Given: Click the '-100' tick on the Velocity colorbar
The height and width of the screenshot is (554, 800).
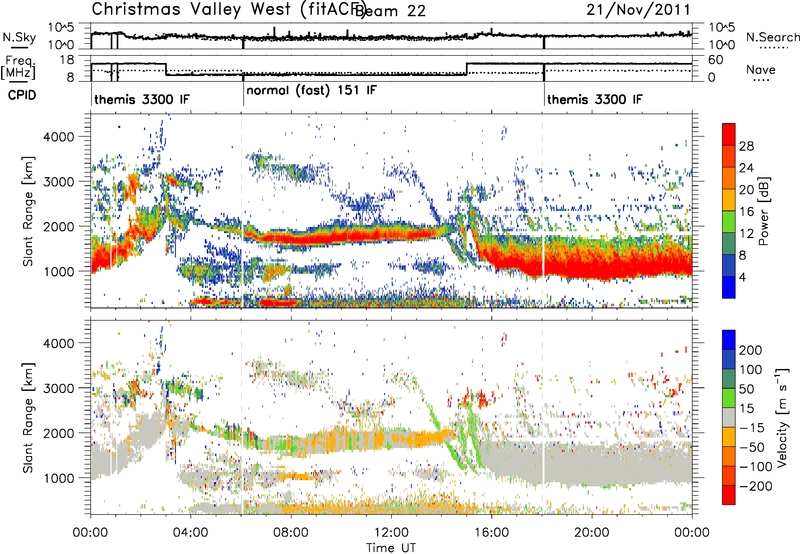Looking at the screenshot, I should [x=756, y=466].
